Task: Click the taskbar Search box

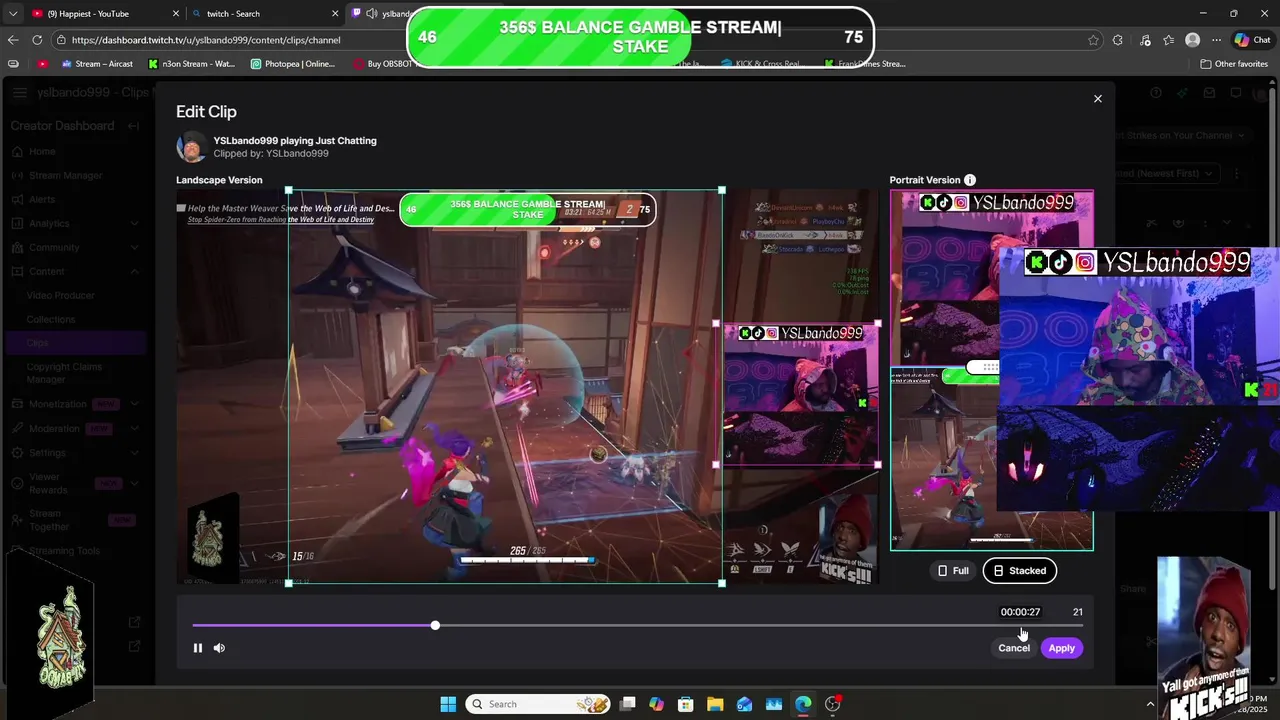Action: coord(538,704)
